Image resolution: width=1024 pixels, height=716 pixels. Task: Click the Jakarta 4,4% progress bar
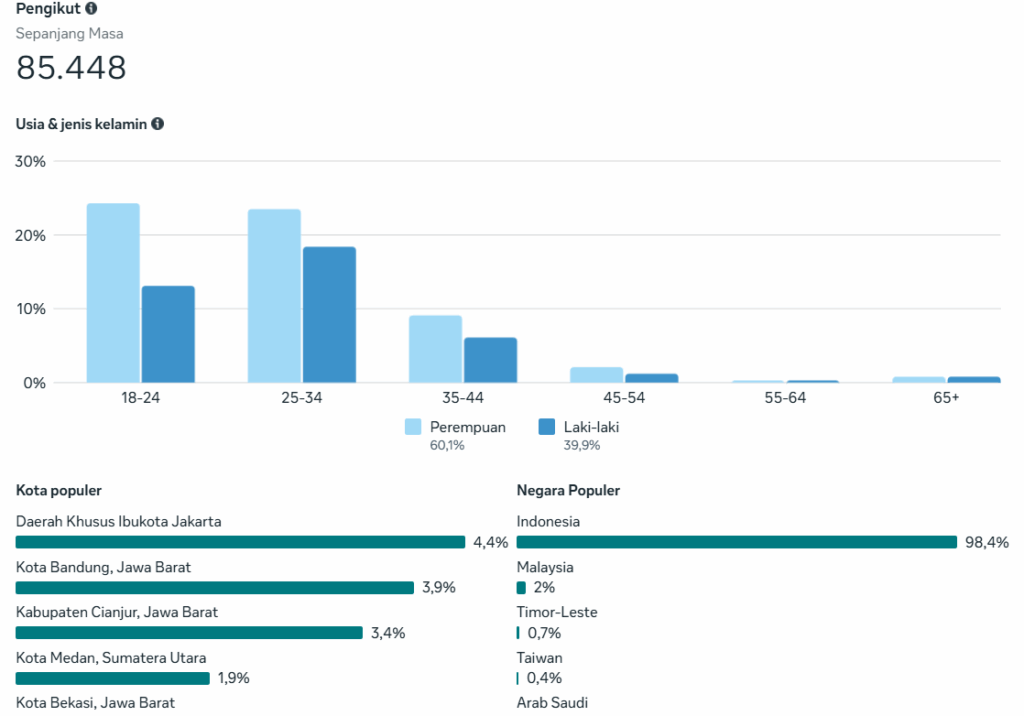click(240, 542)
